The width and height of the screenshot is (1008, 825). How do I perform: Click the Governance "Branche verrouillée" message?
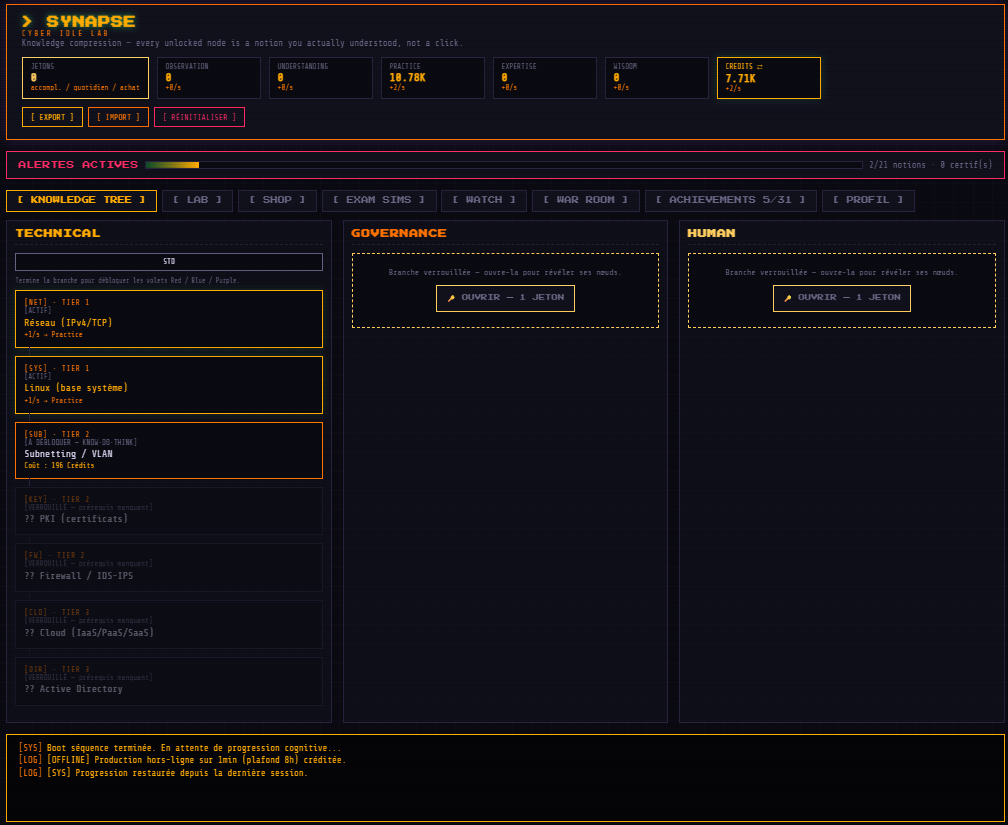tap(505, 273)
